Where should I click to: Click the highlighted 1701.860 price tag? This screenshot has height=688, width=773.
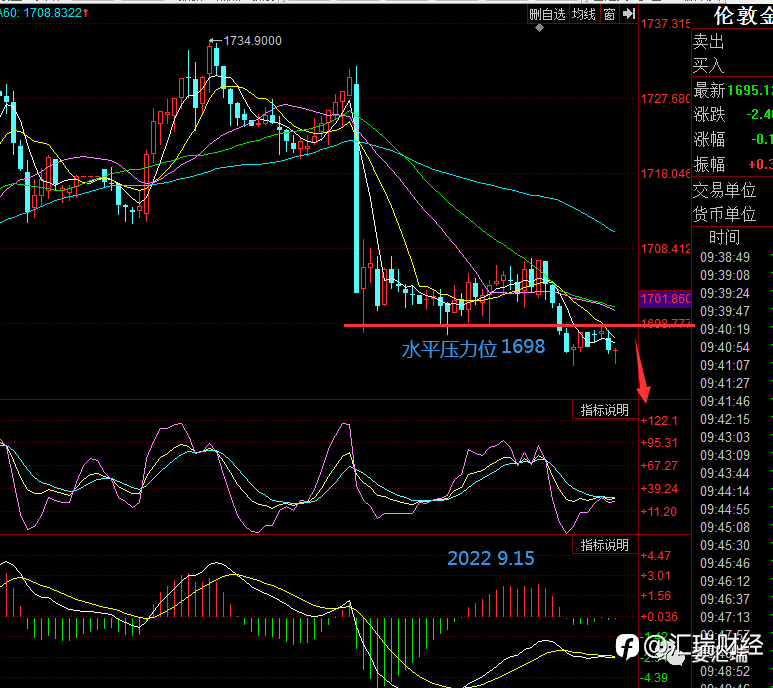click(666, 299)
